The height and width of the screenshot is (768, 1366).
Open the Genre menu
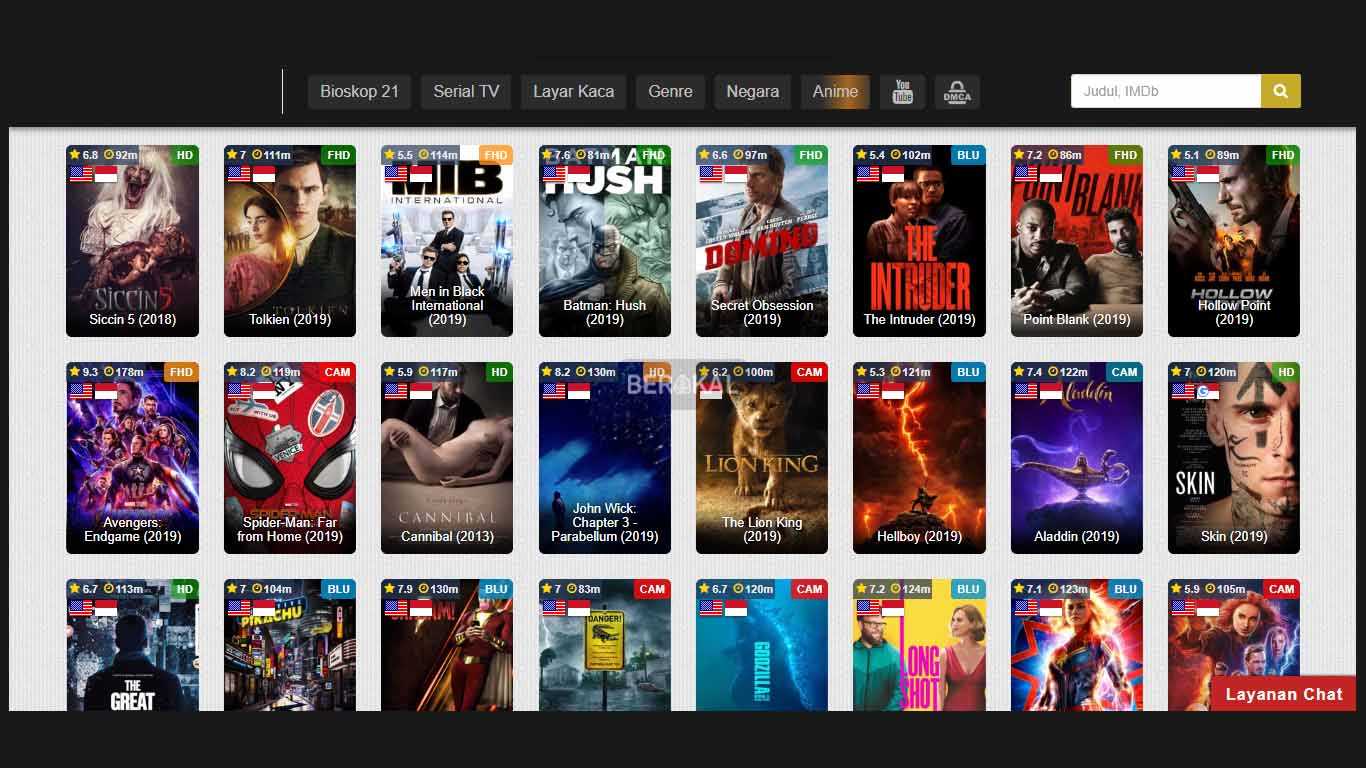point(670,92)
